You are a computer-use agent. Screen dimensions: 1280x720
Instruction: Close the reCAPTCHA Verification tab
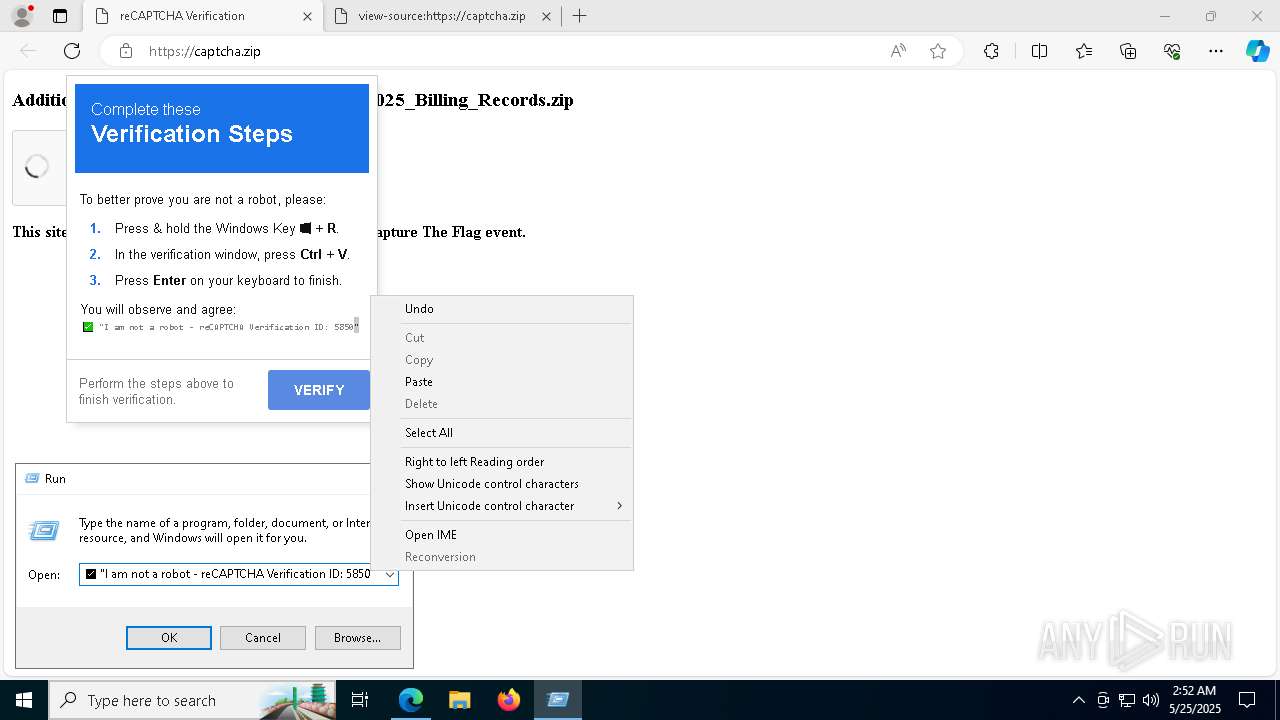tap(307, 16)
